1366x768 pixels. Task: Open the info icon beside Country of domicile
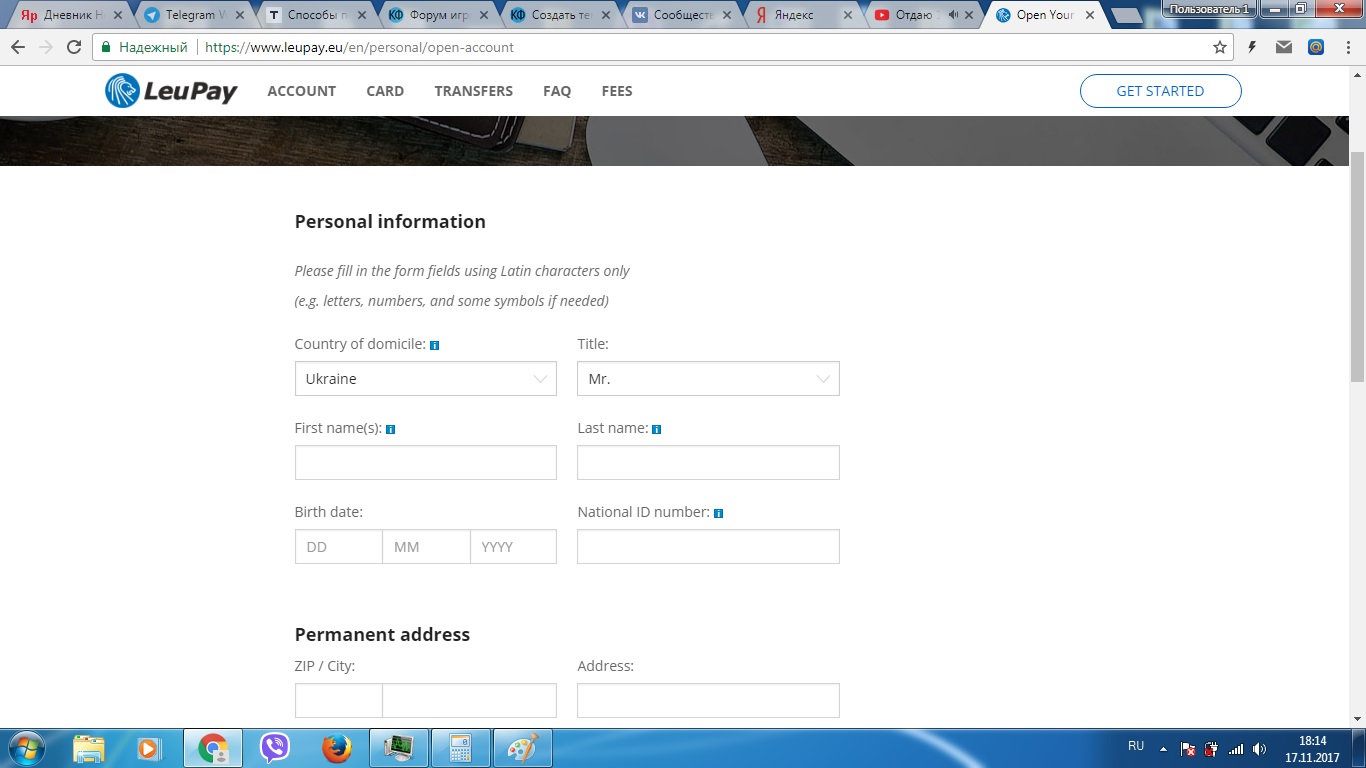[434, 345]
